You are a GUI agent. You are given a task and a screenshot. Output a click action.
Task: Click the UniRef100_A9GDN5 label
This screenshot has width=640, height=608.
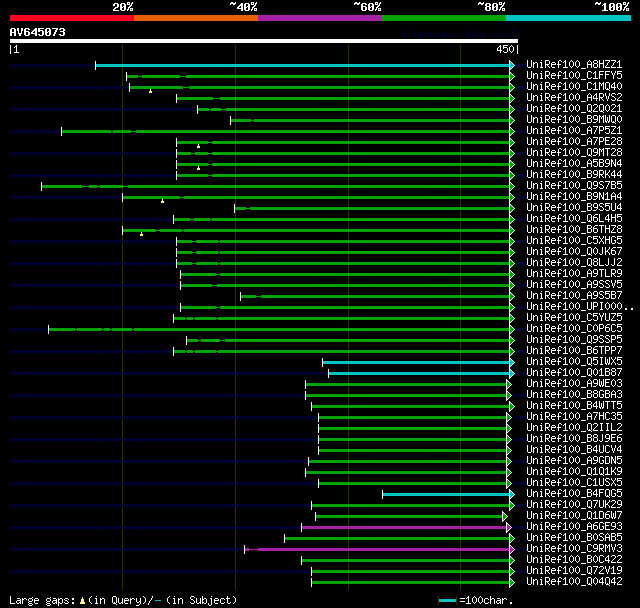click(574, 461)
